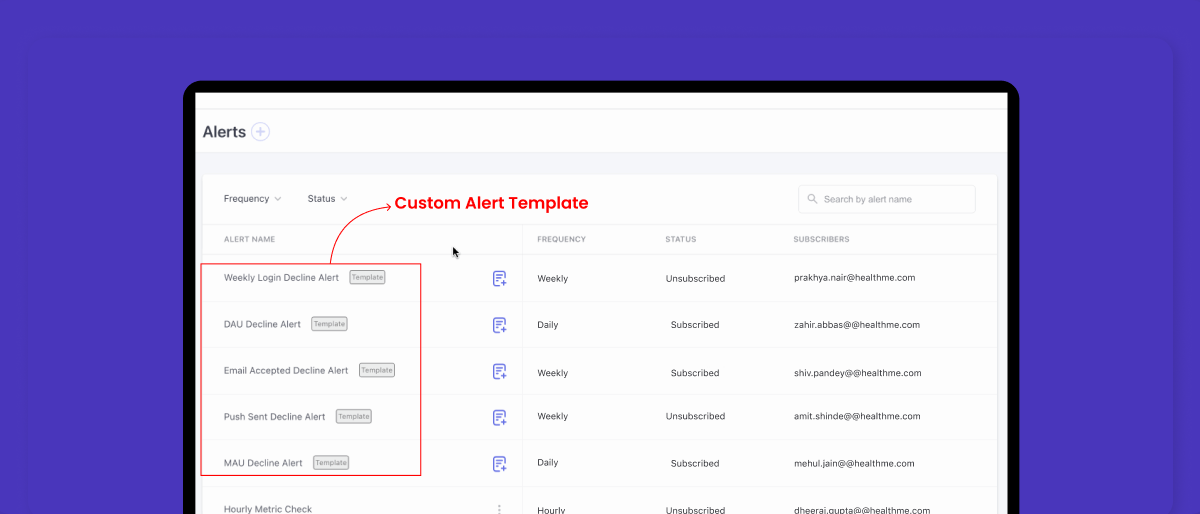
Task: Click template icon for Email Accepted Decline Alert
Action: click(x=500, y=372)
